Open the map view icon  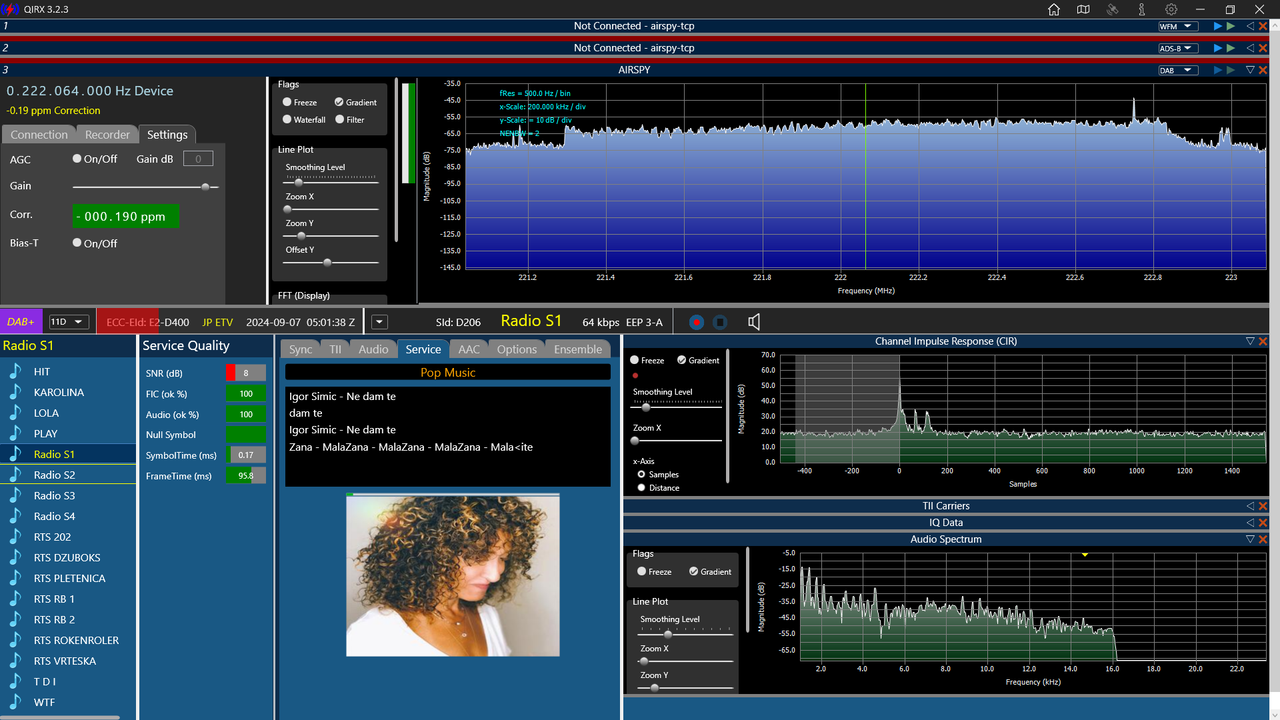tap(1083, 9)
